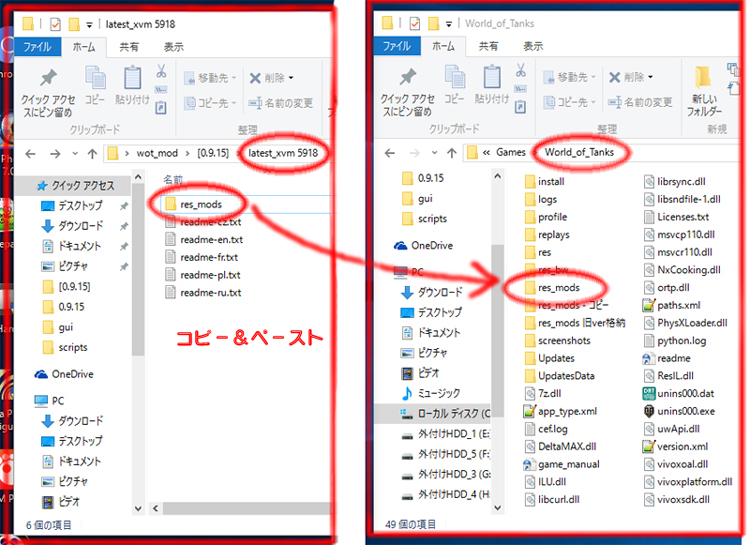The image size is (750, 545).
Task: Open recent locations dropdown in latest_xvm window
Action: (x=75, y=154)
